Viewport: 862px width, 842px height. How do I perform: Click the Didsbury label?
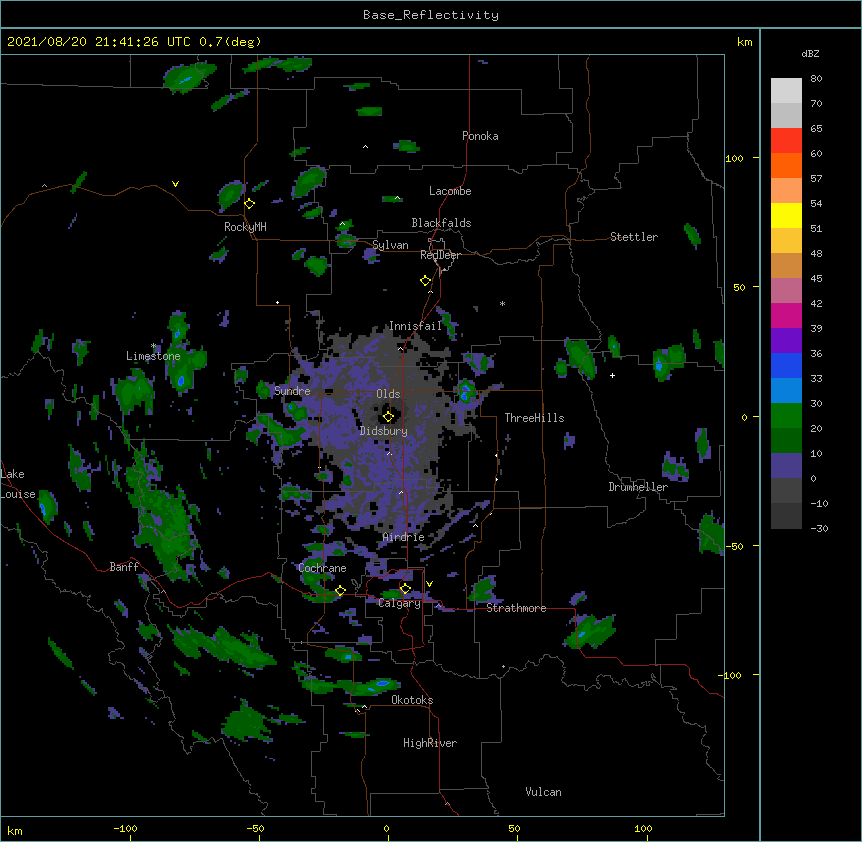[384, 431]
